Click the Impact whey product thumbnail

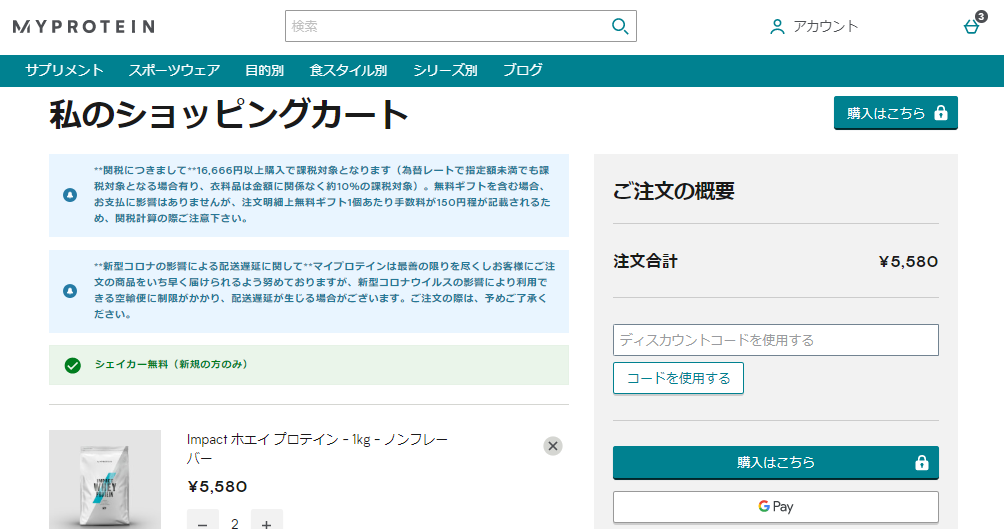[x=105, y=480]
